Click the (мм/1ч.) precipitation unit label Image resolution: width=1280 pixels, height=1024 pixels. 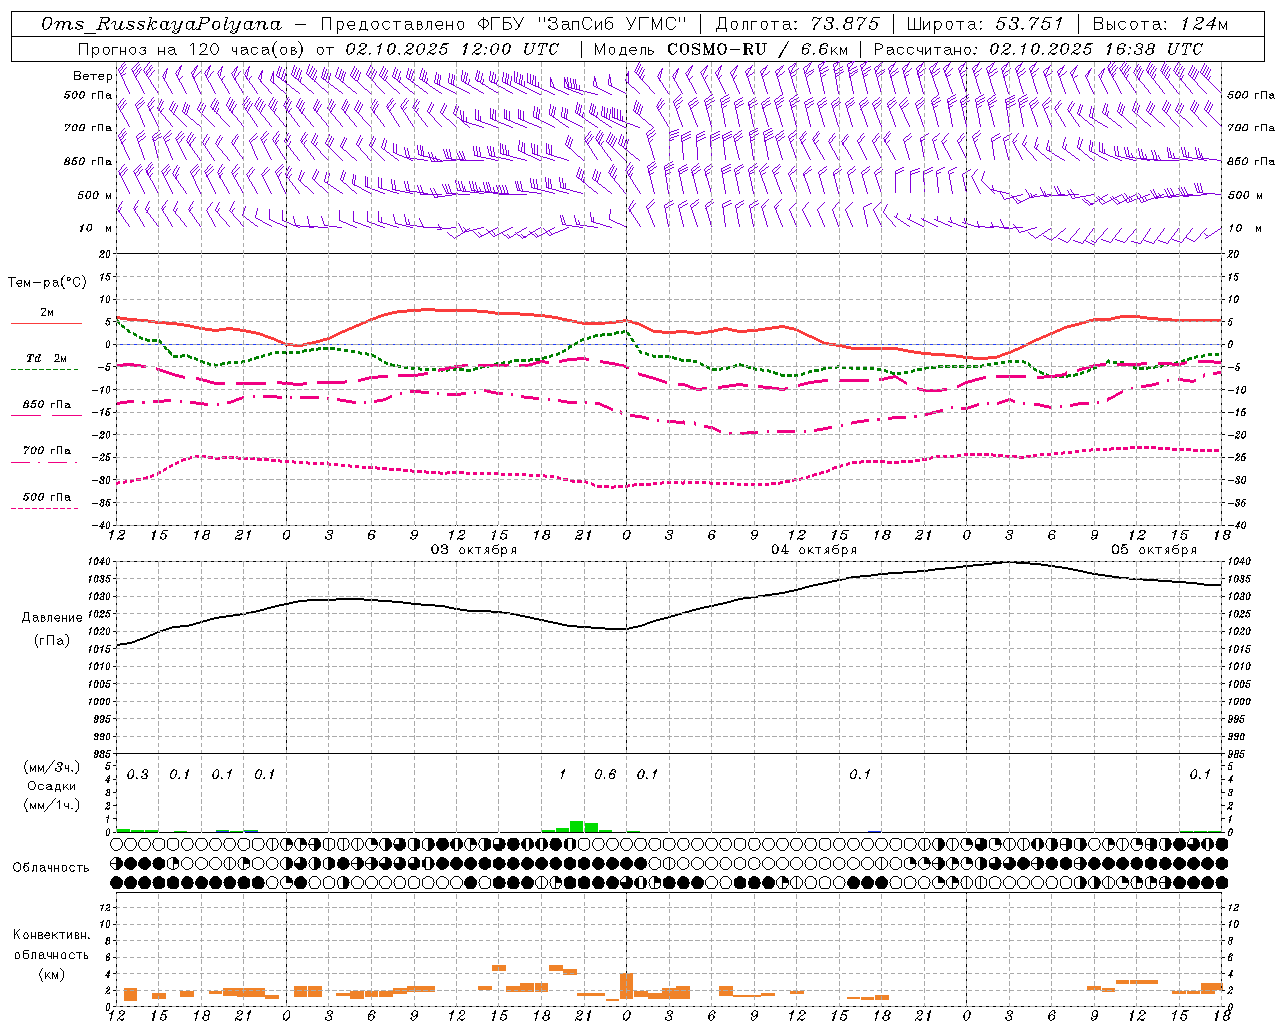point(51,805)
